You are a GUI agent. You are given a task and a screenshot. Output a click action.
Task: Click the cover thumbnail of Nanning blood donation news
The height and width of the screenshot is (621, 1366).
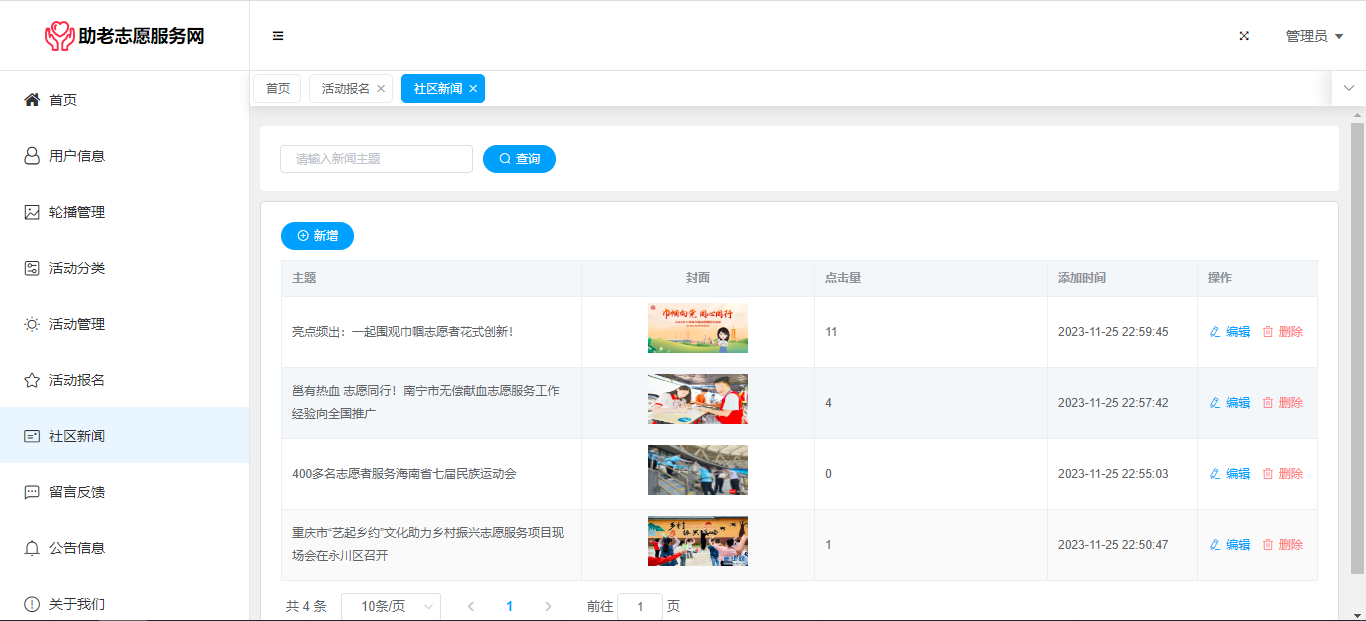697,399
